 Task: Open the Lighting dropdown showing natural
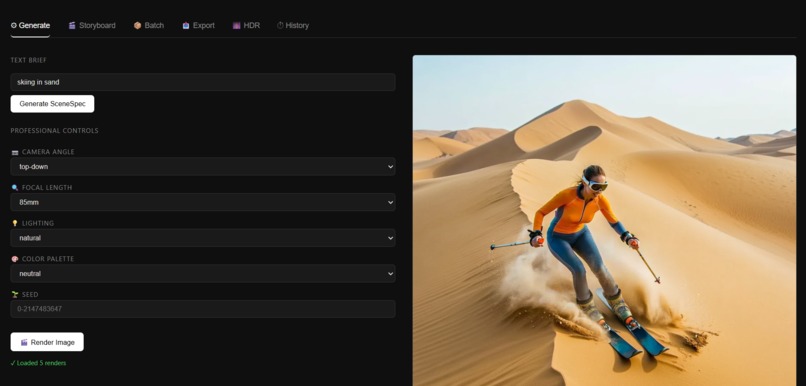[x=203, y=238]
